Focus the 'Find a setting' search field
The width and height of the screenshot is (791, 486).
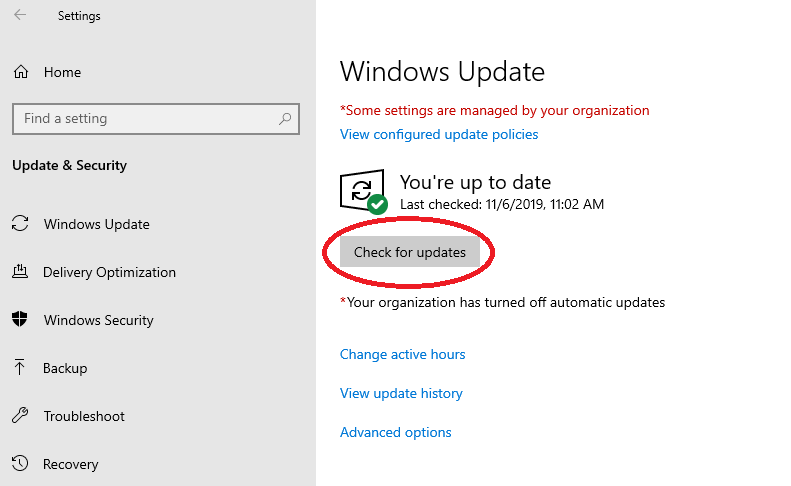coord(145,118)
